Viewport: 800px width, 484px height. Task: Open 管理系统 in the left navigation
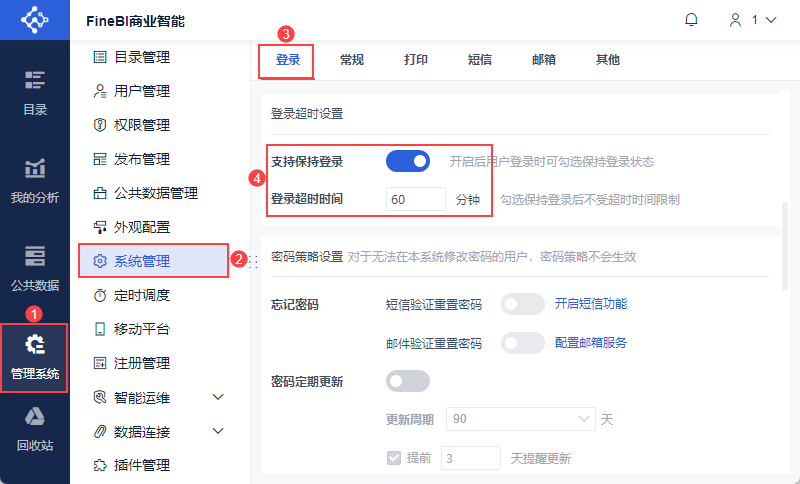(35, 357)
